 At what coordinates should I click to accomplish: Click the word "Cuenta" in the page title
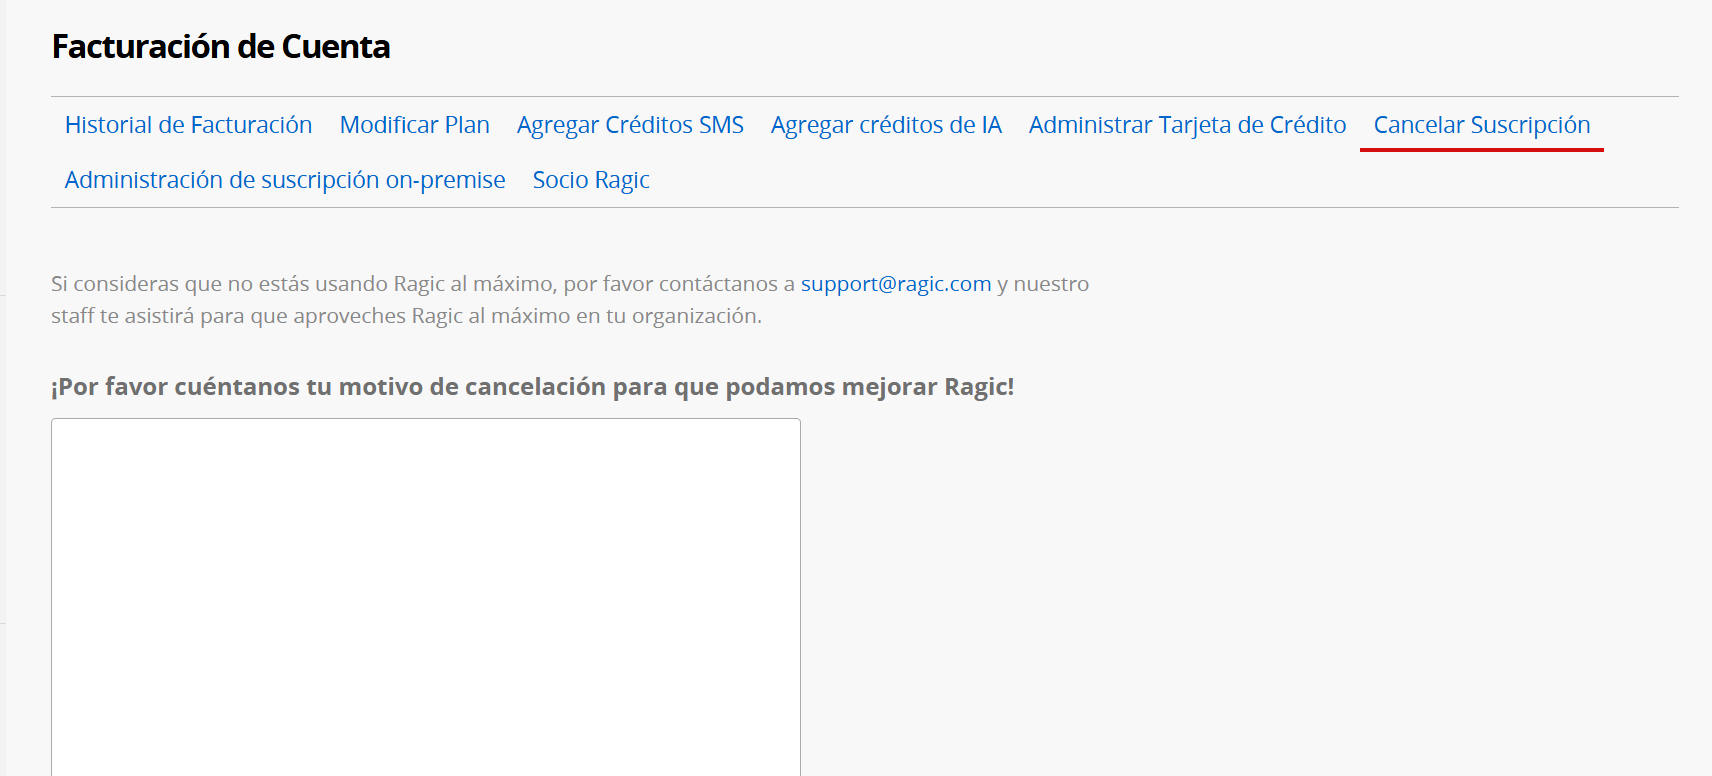pos(336,47)
